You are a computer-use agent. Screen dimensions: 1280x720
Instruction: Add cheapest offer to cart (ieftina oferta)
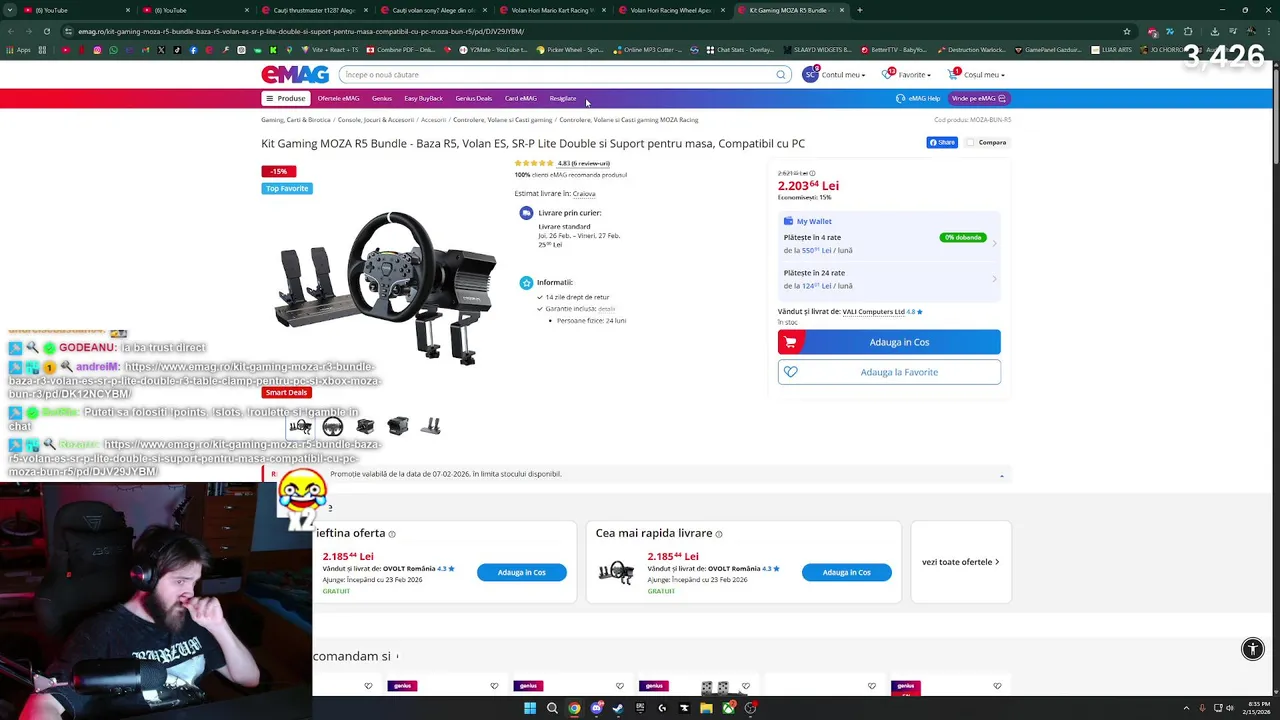(522, 572)
